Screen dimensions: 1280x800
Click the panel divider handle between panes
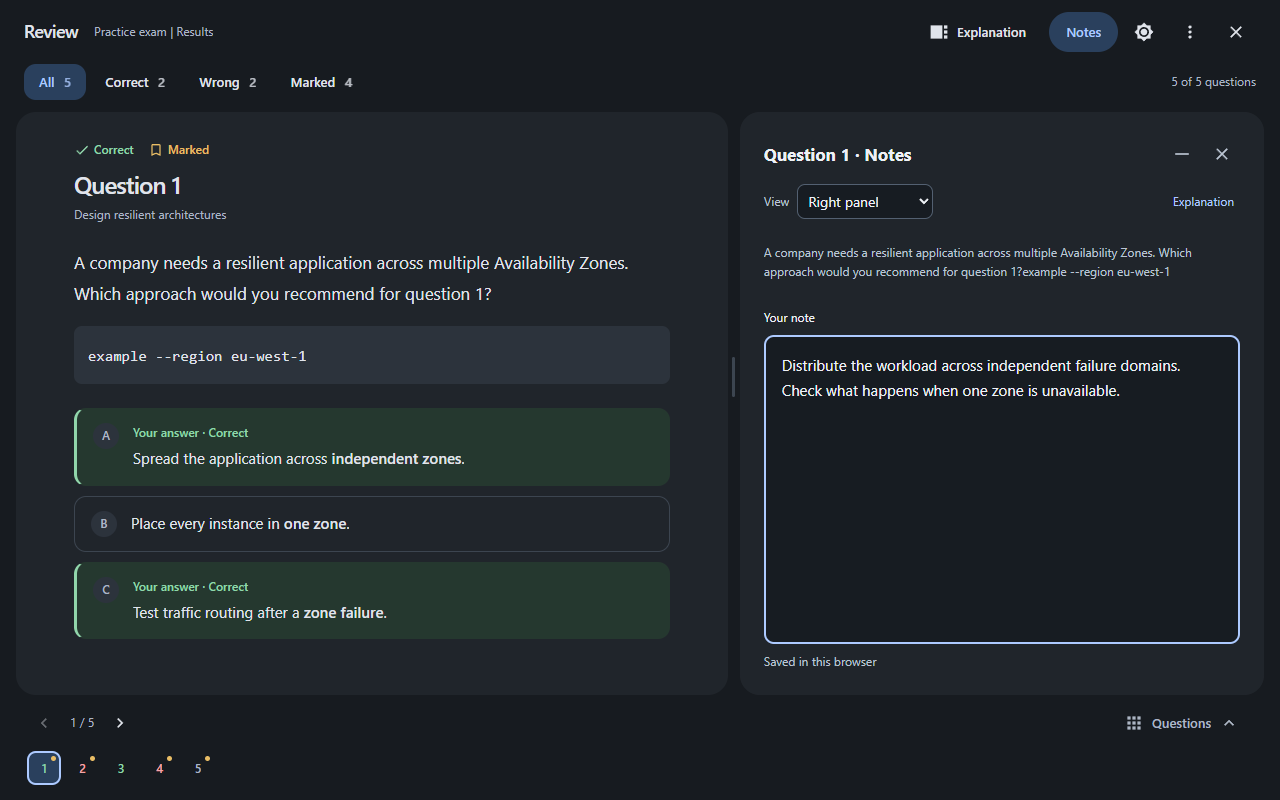pos(734,377)
